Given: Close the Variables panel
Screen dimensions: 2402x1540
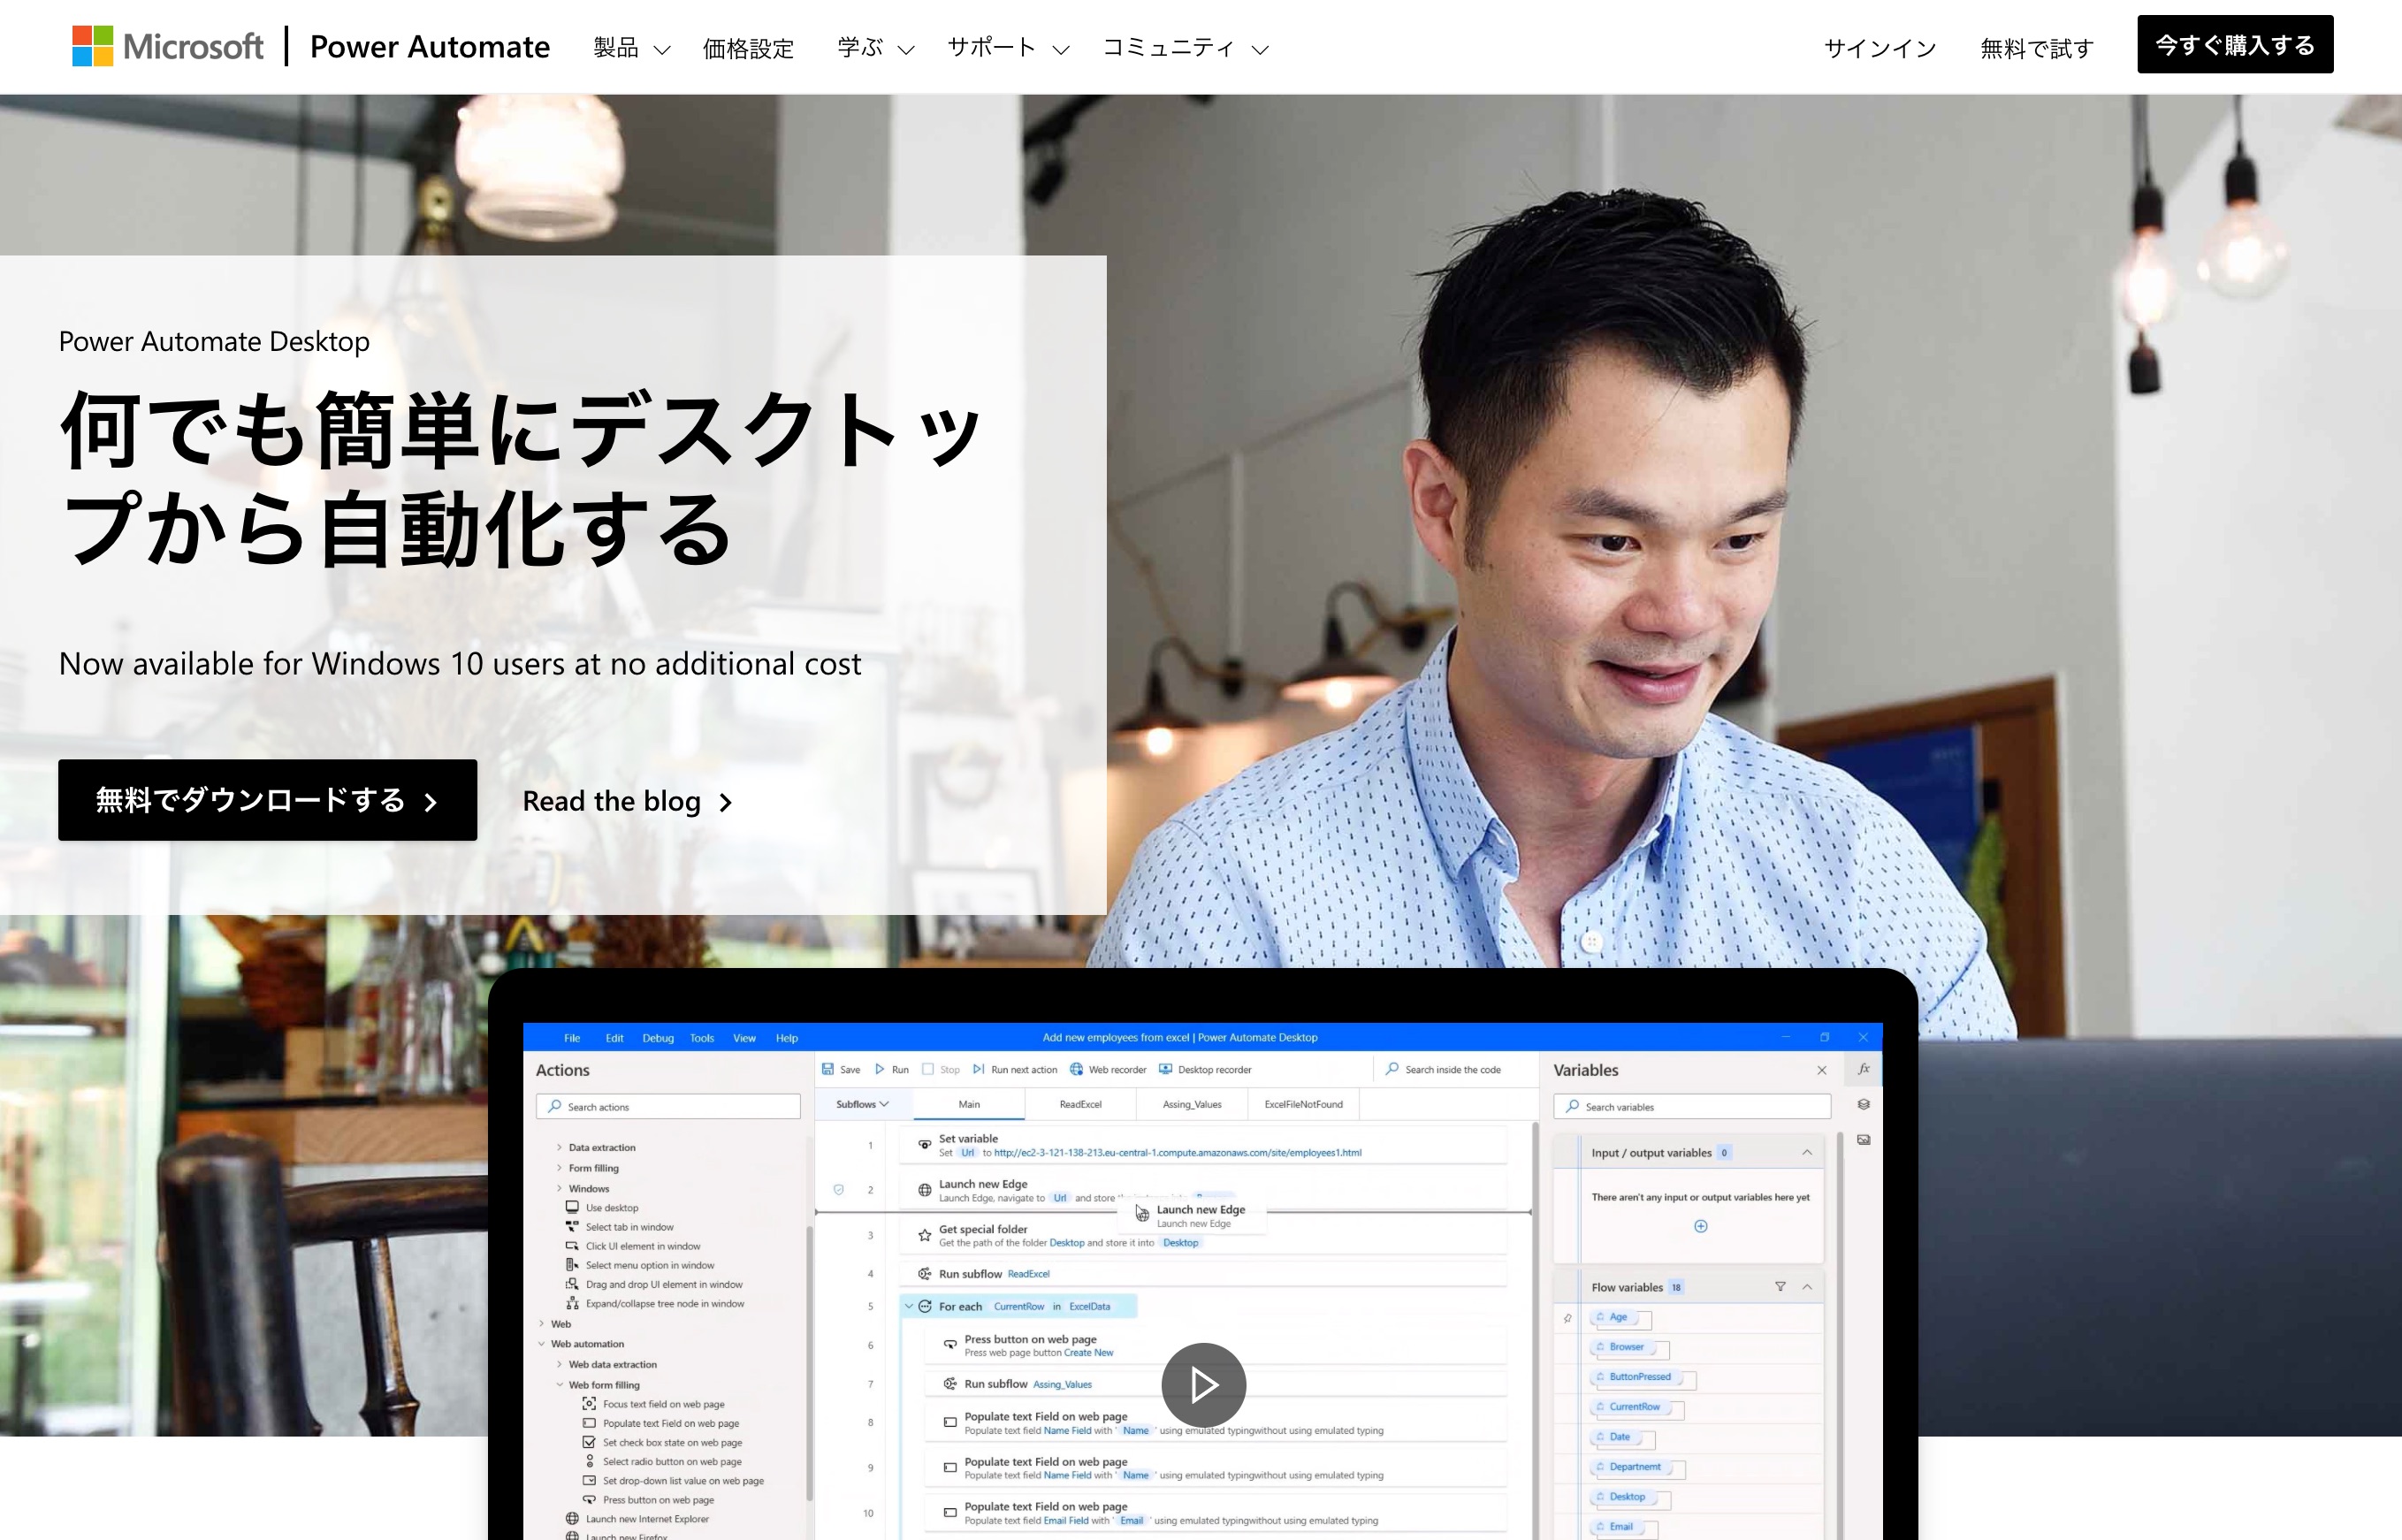Looking at the screenshot, I should coord(1821,1070).
